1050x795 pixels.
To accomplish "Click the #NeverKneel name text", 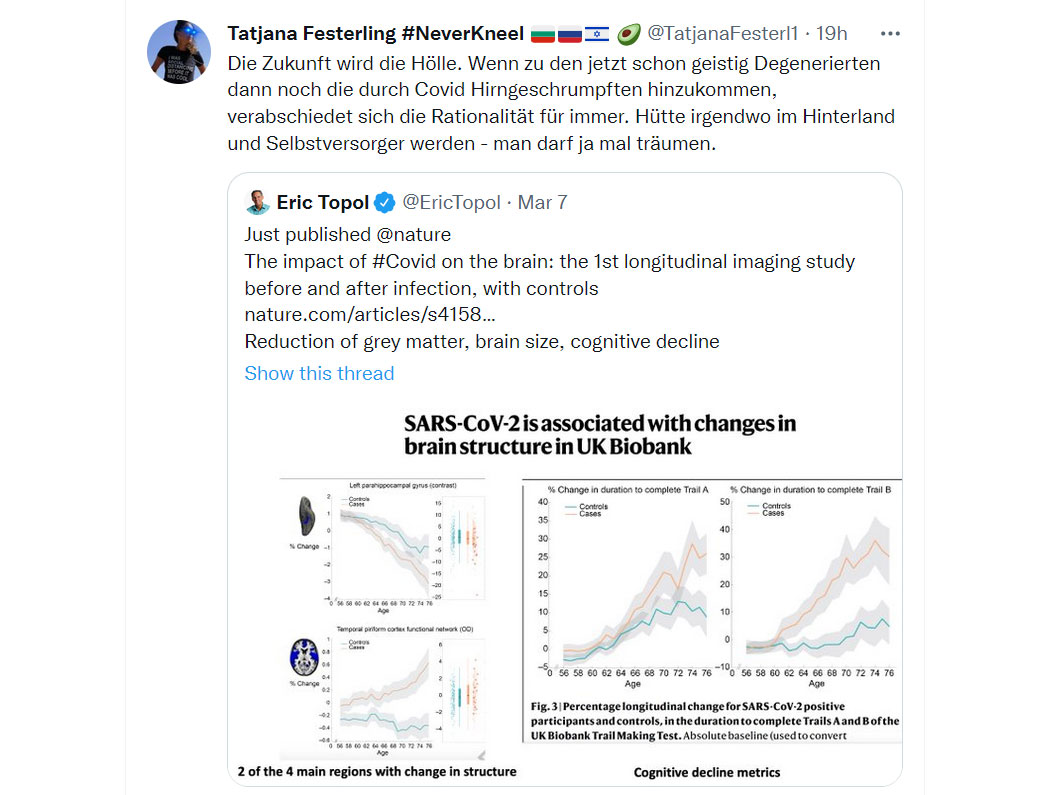I will (x=463, y=33).
